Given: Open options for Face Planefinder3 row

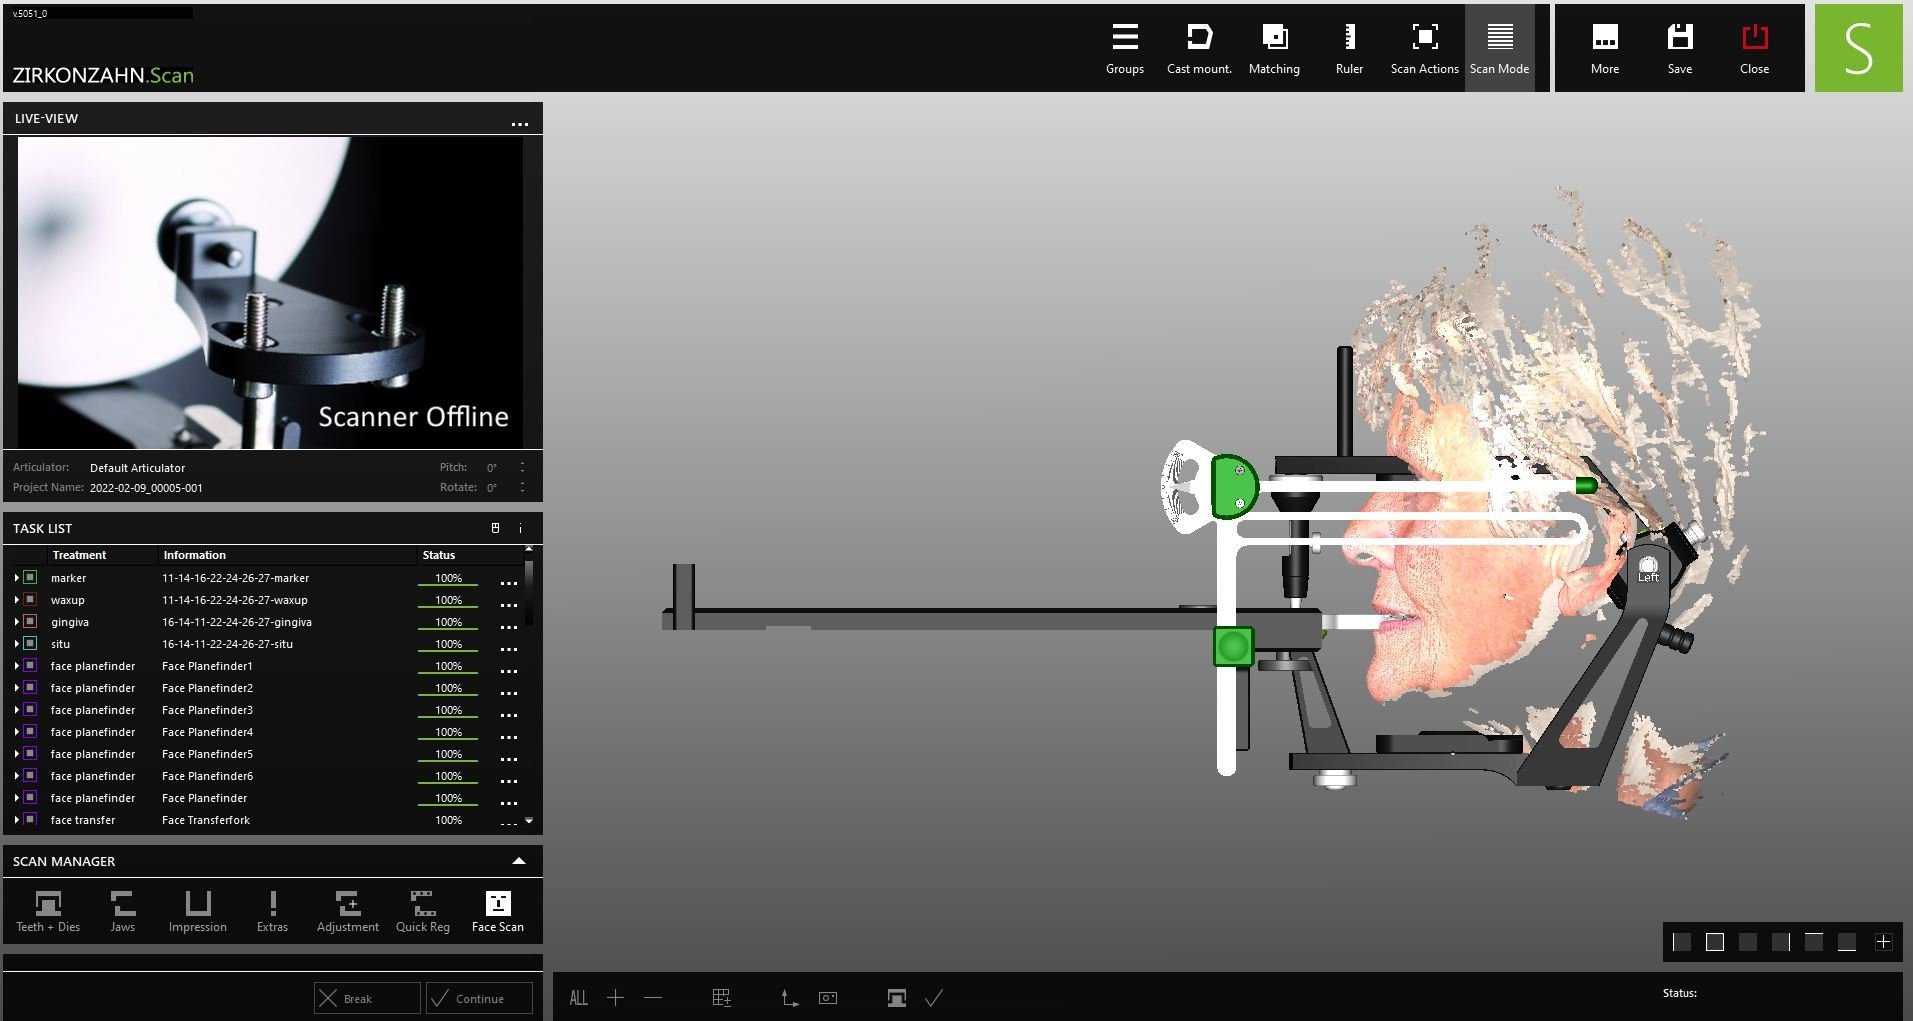Looking at the screenshot, I should pyautogui.click(x=508, y=714).
